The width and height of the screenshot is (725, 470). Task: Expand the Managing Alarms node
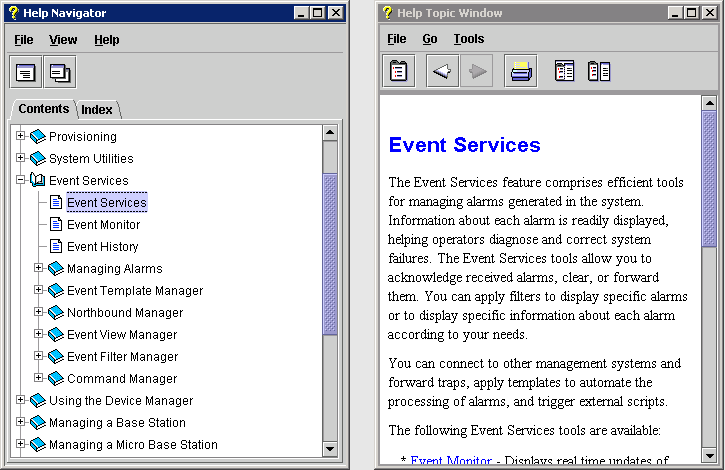tap(39, 268)
